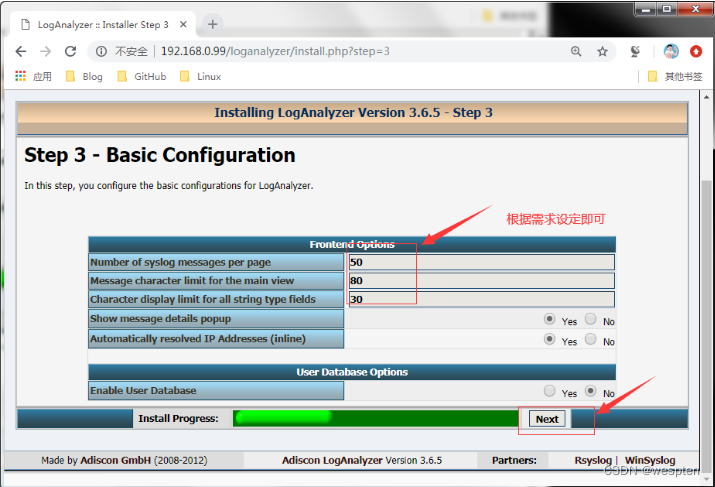Click the syslog messages per page field
The width and height of the screenshot is (715, 487).
point(481,262)
